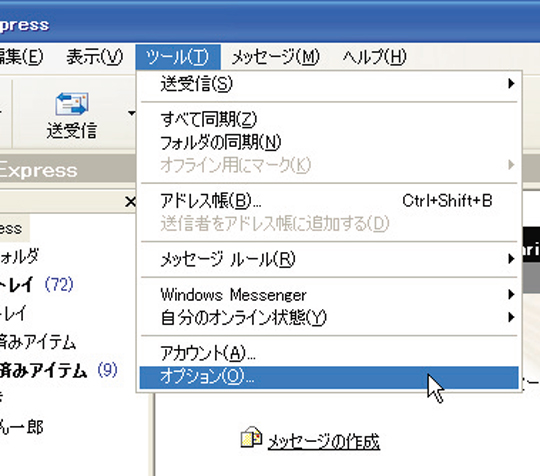Open the メッセージ(M) menu
Screen dimensions: 540x476
click(x=276, y=57)
